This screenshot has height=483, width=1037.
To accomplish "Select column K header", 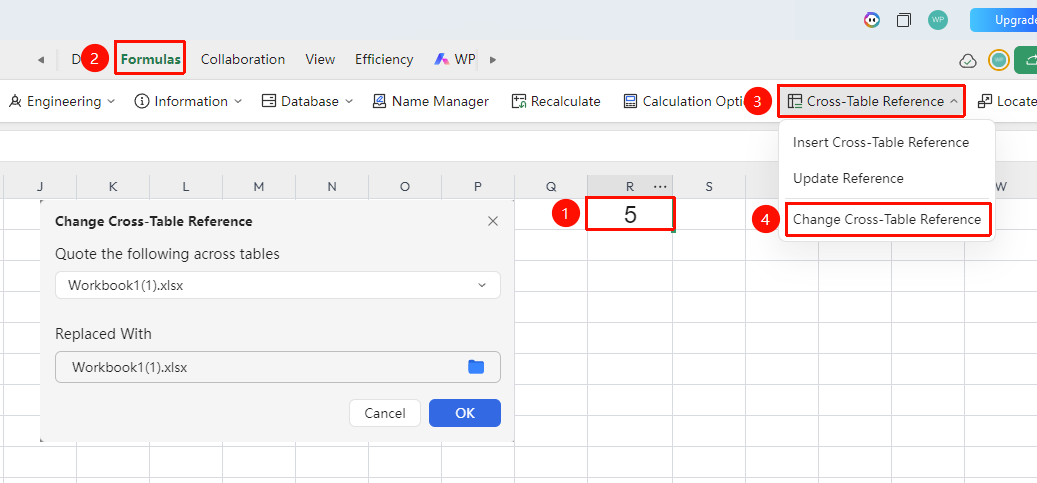I will click(113, 187).
